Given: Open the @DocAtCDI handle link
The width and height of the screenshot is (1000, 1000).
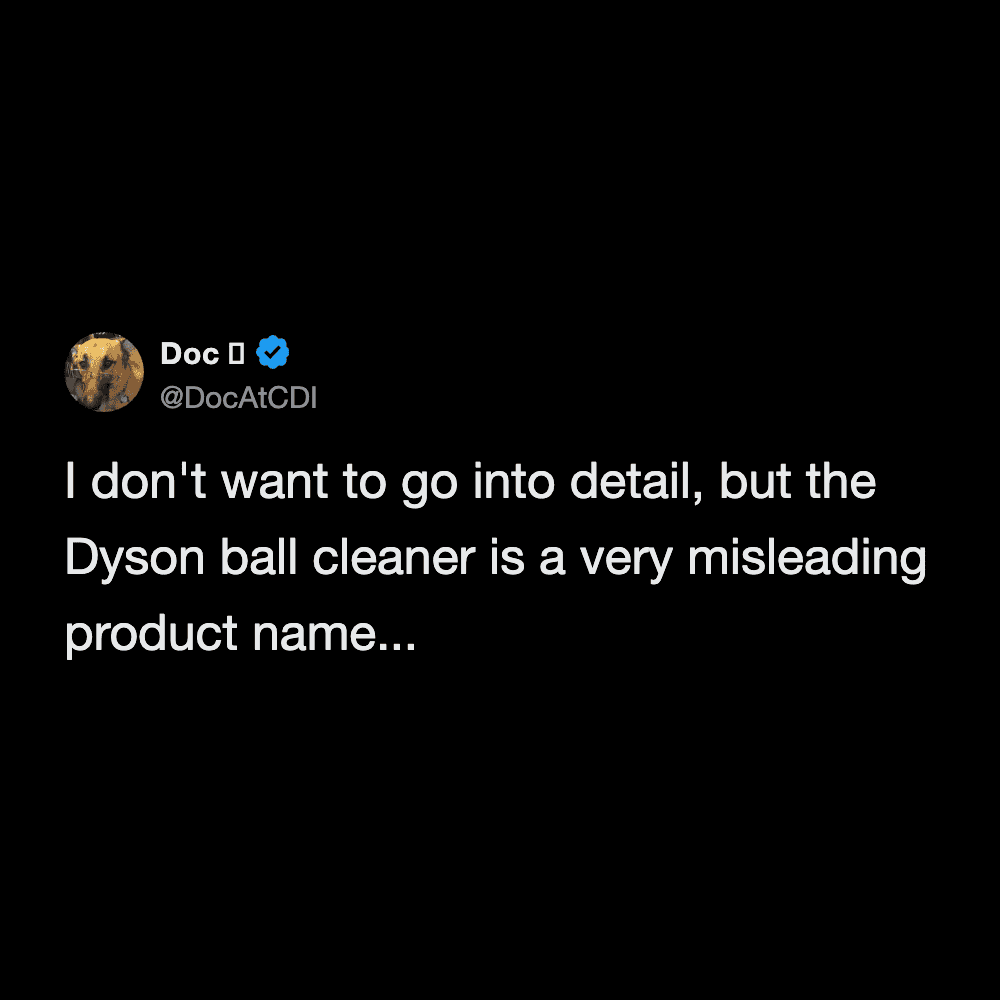Looking at the screenshot, I should click(x=239, y=397).
